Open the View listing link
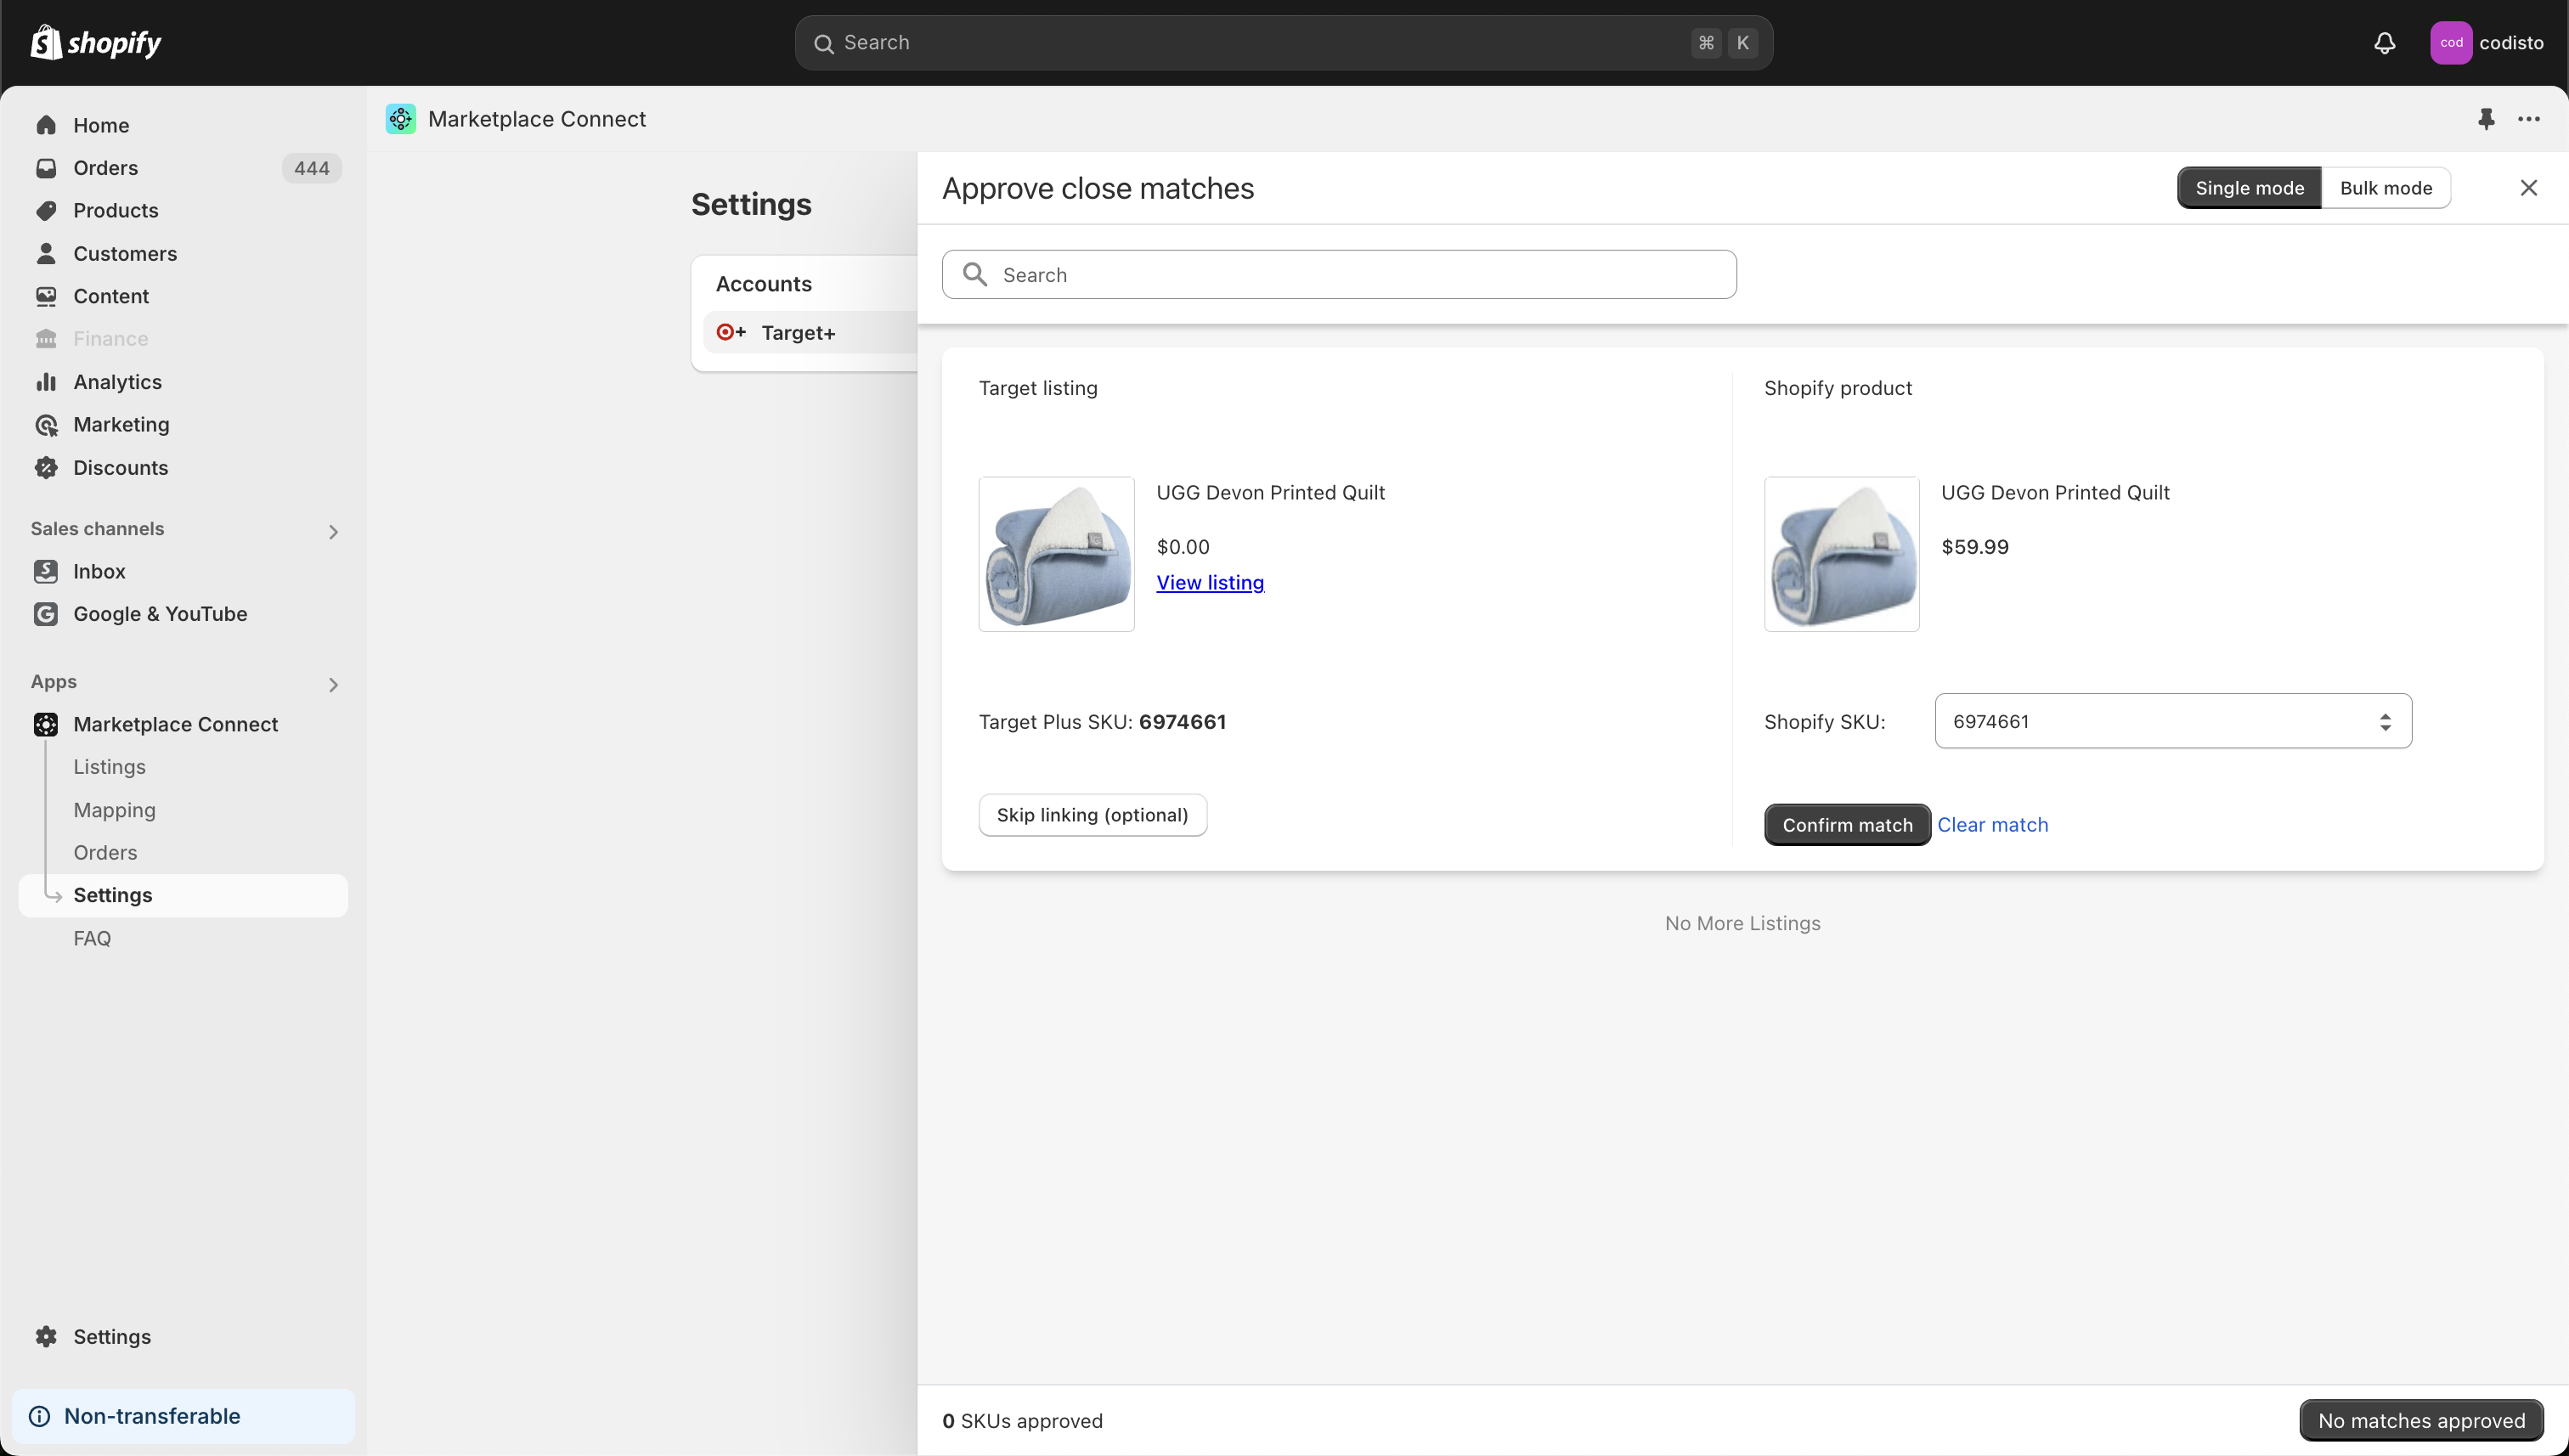Viewport: 2569px width, 1456px height. [1210, 582]
